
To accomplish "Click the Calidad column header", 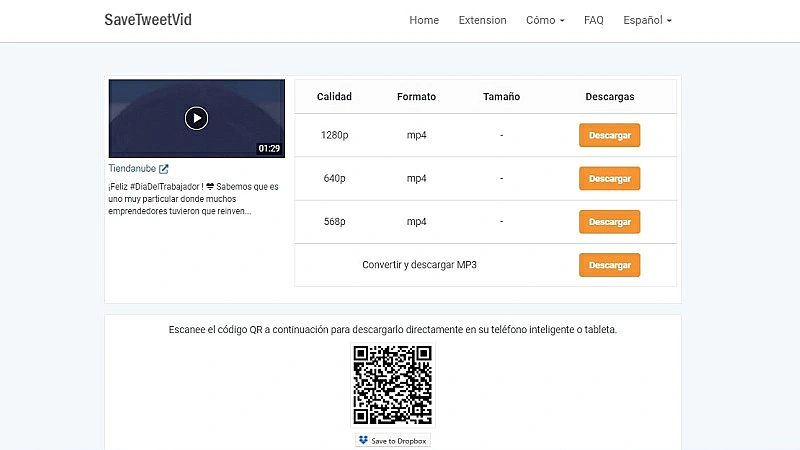I will tap(334, 97).
